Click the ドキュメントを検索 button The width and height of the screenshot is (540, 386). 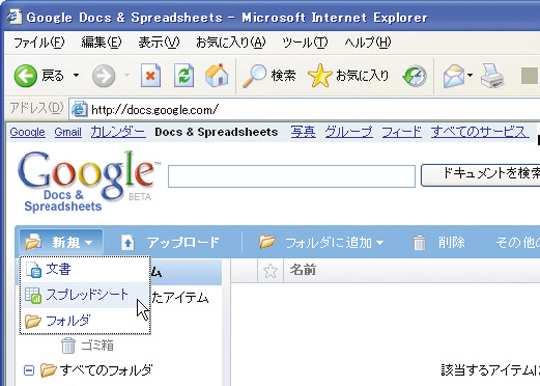click(481, 175)
